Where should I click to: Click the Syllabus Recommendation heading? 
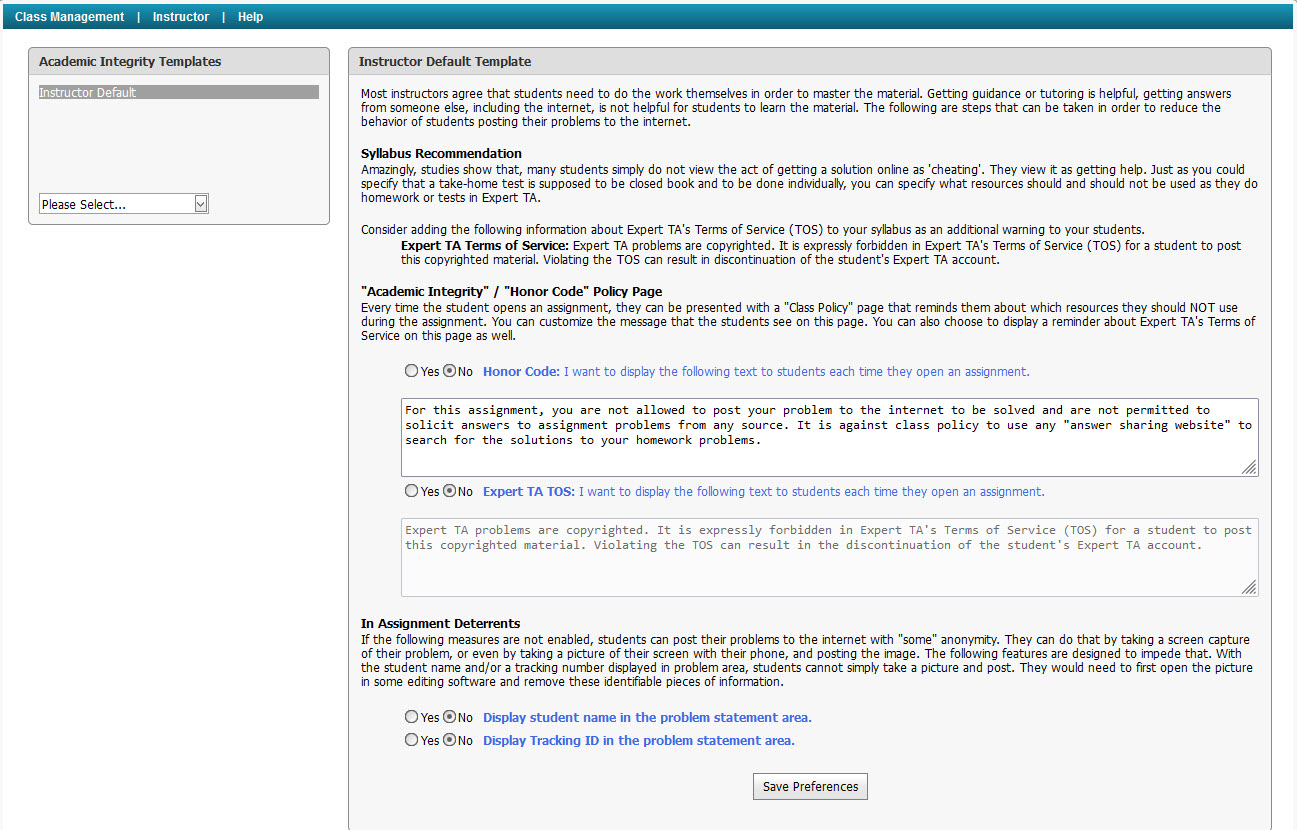pos(441,153)
